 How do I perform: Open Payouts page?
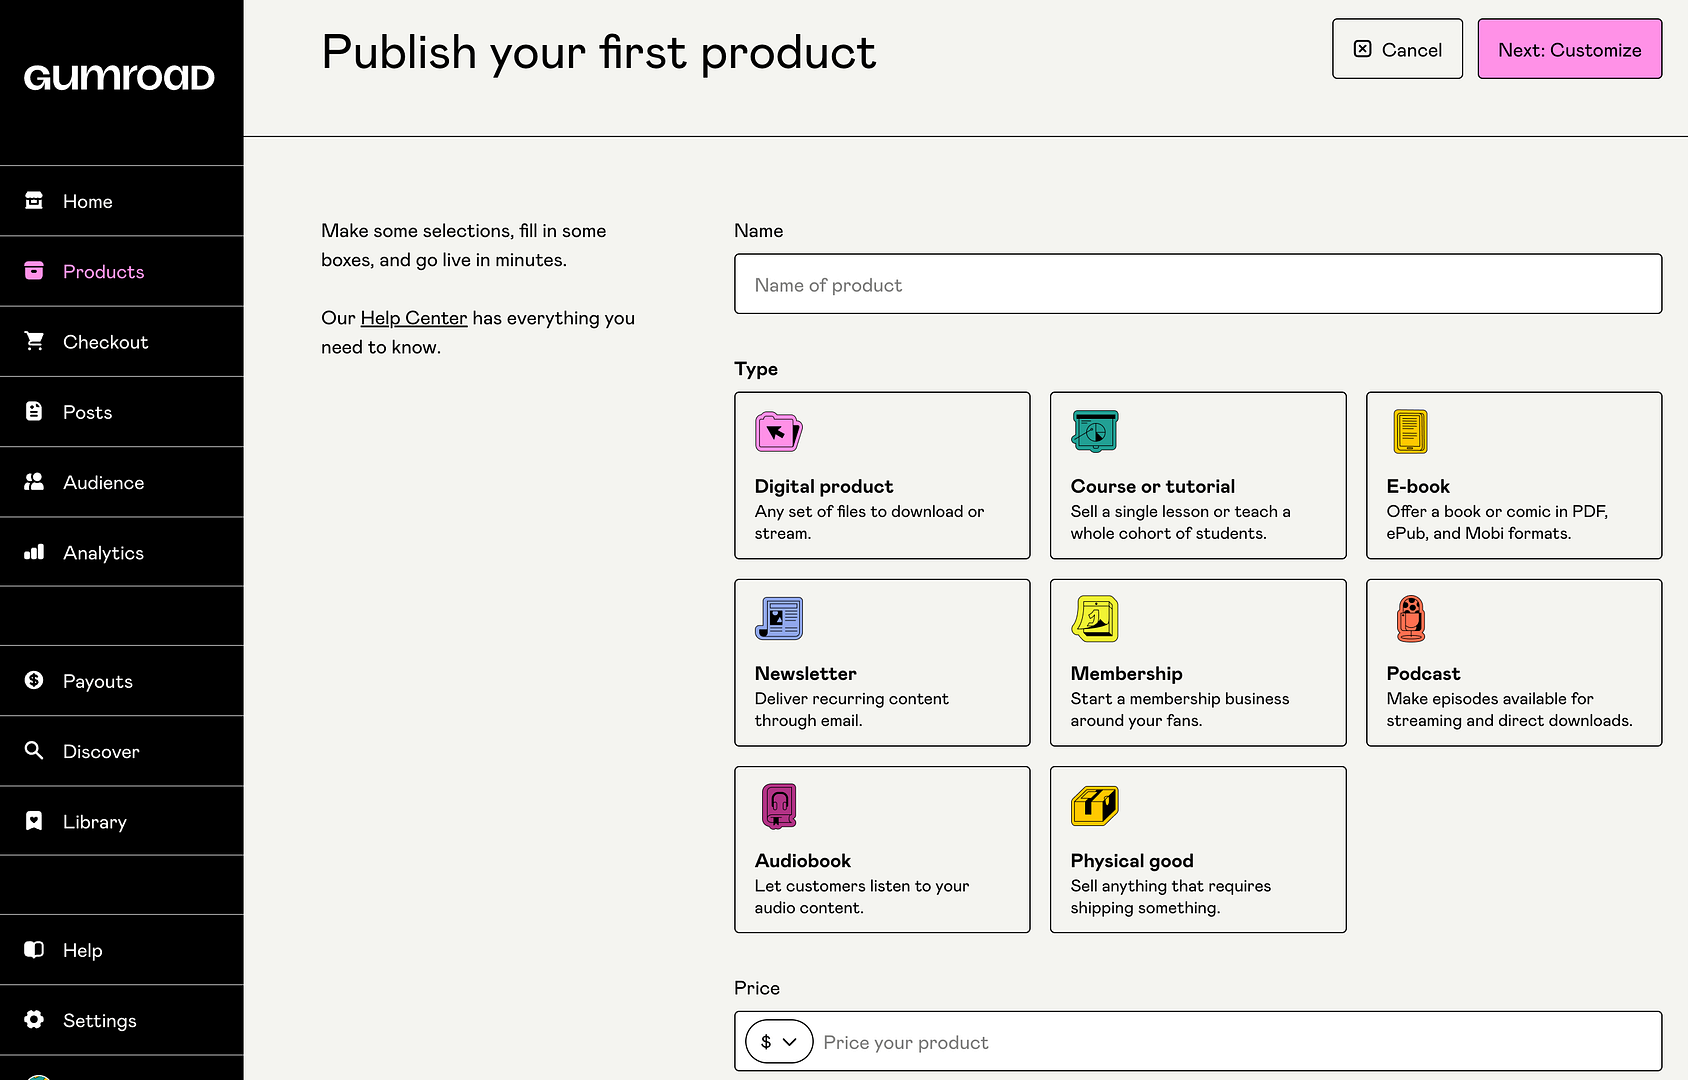click(x=121, y=681)
